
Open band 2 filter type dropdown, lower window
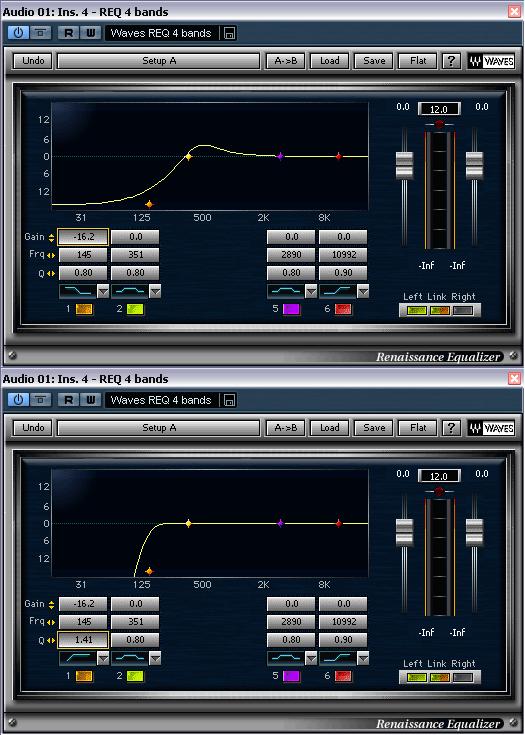155,658
